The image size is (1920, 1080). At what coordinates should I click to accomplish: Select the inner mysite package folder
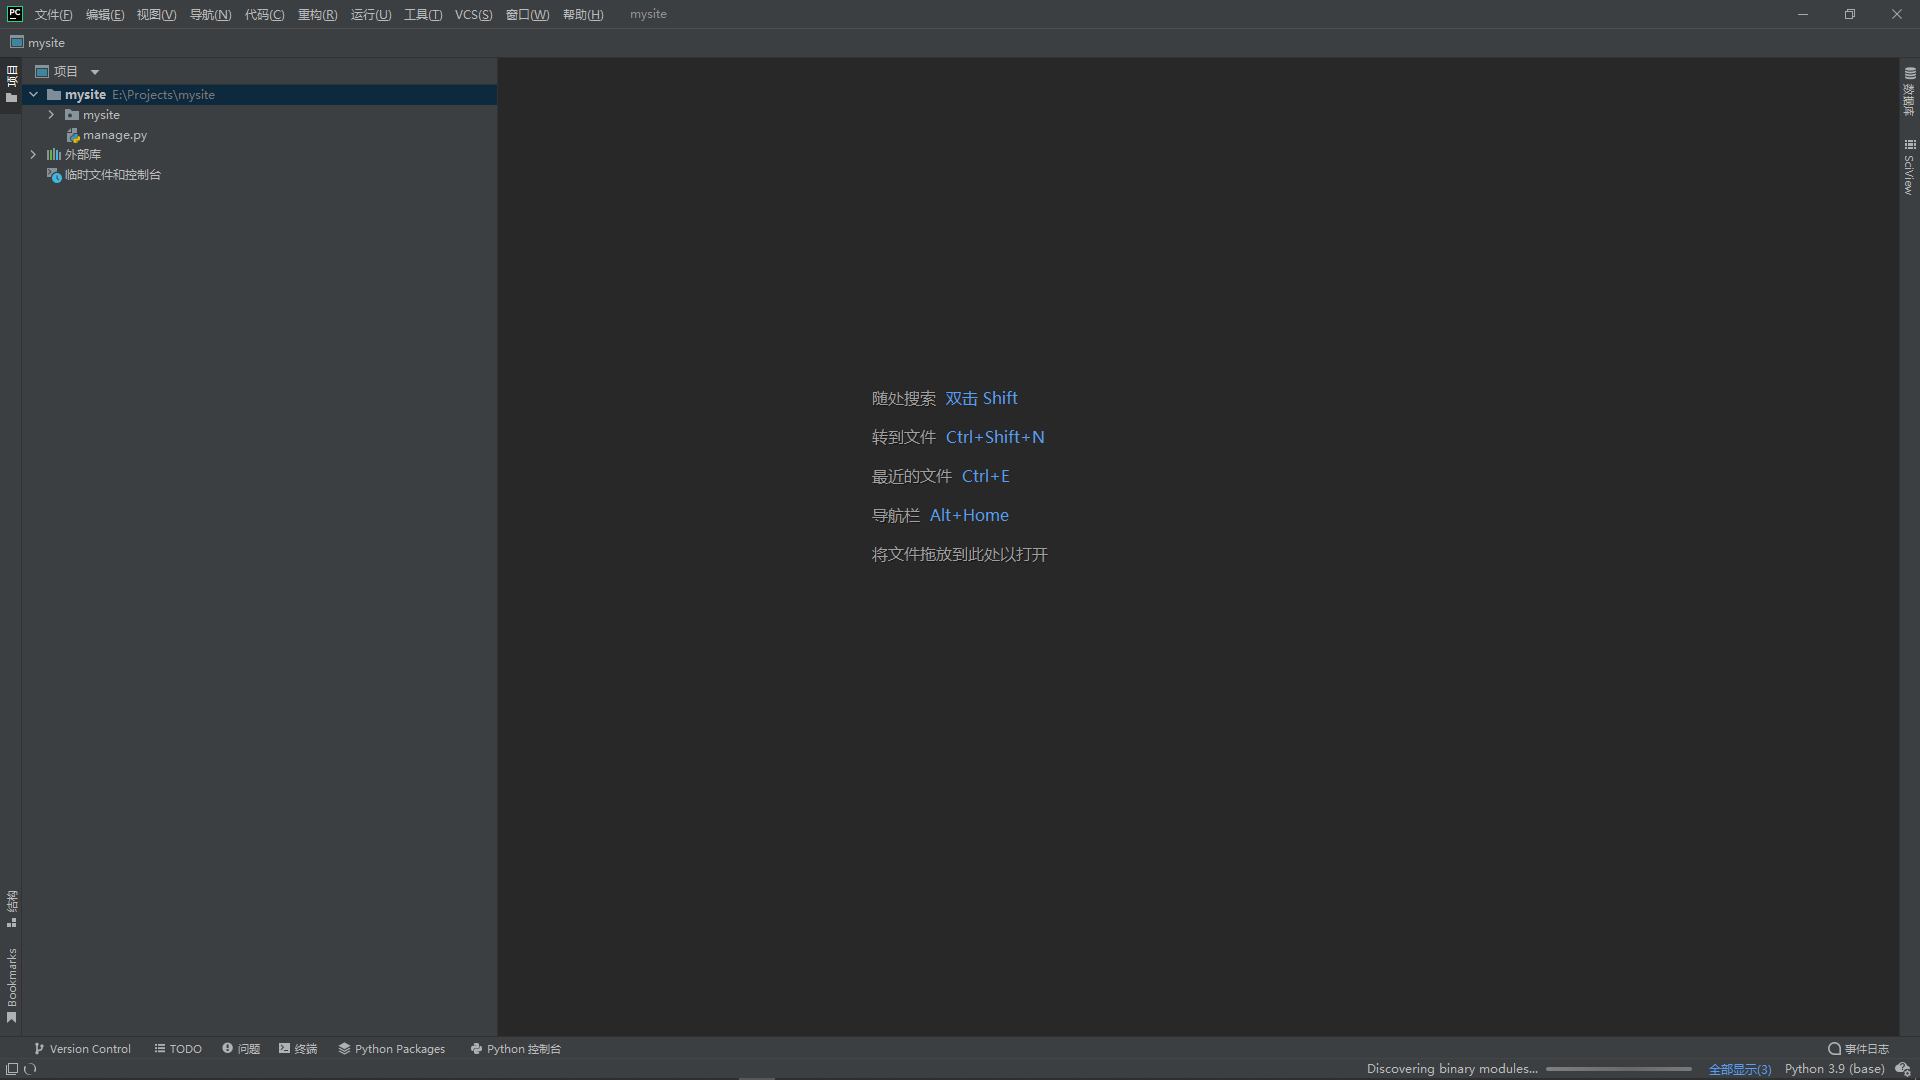[x=92, y=114]
